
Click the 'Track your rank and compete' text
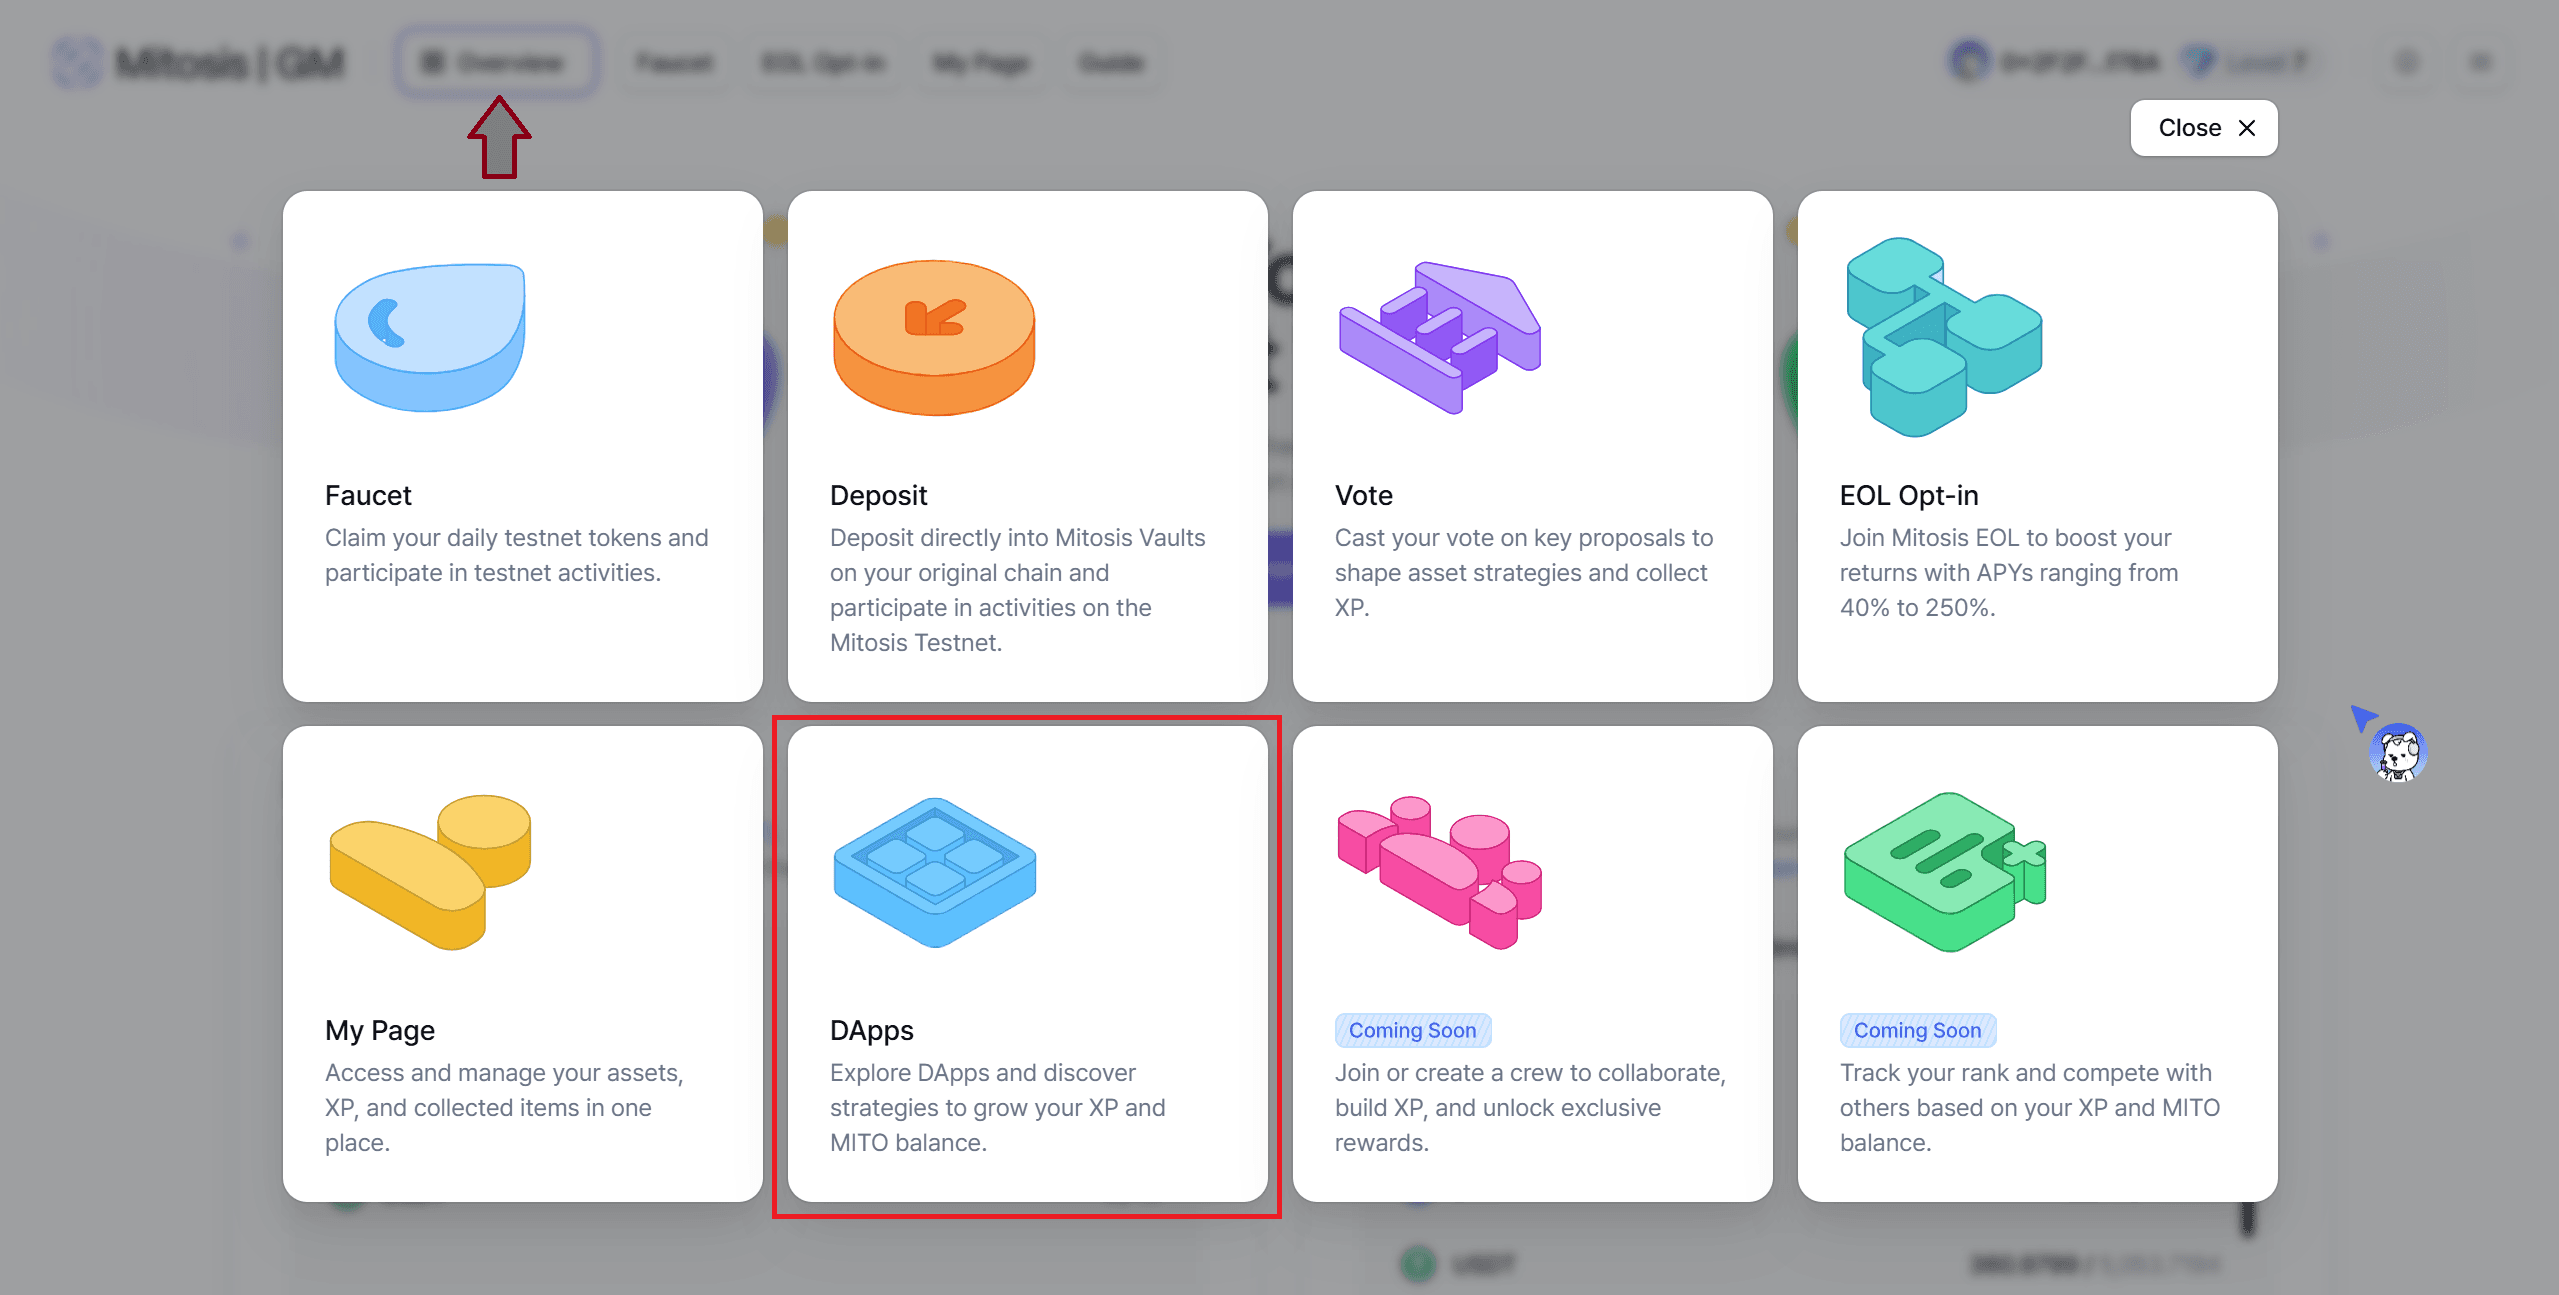(2030, 1107)
